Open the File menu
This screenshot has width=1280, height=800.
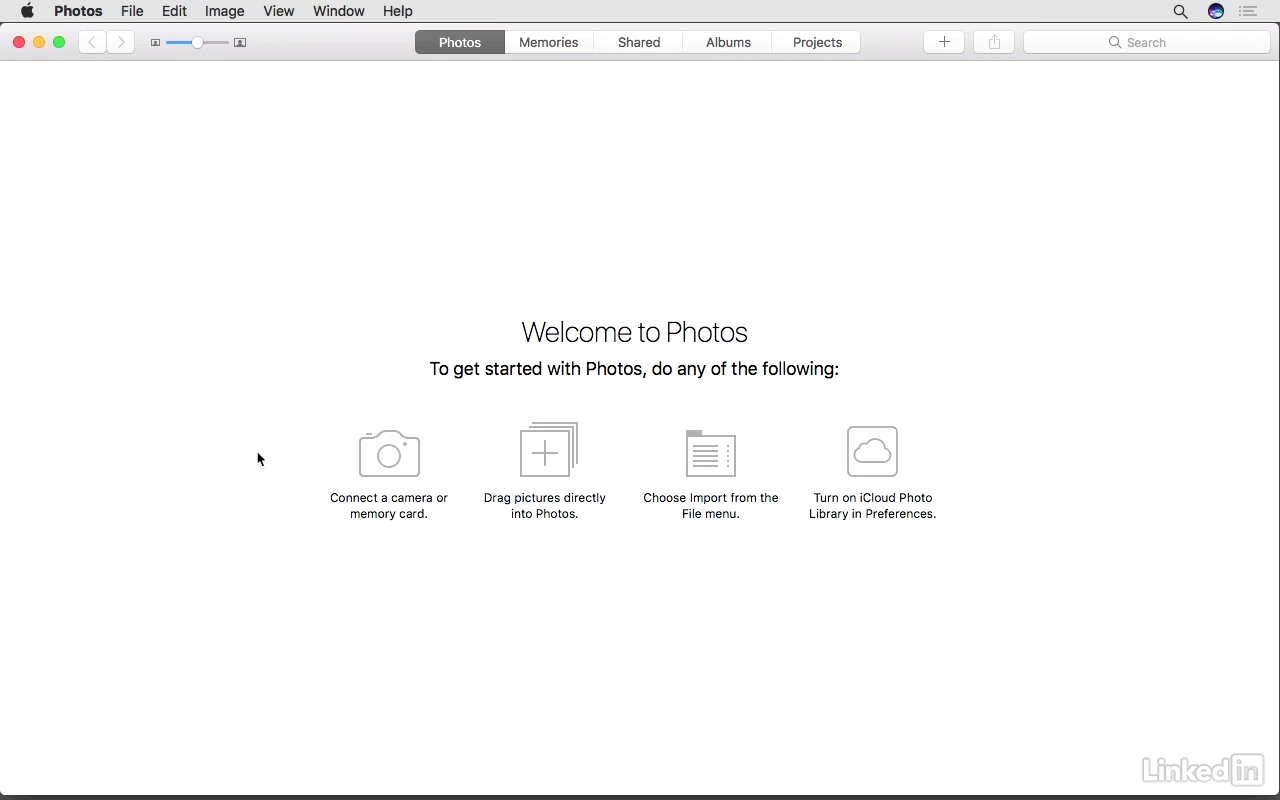132,11
